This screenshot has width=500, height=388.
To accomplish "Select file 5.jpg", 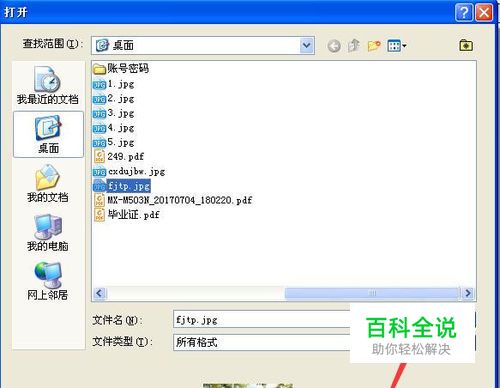I will [114, 142].
